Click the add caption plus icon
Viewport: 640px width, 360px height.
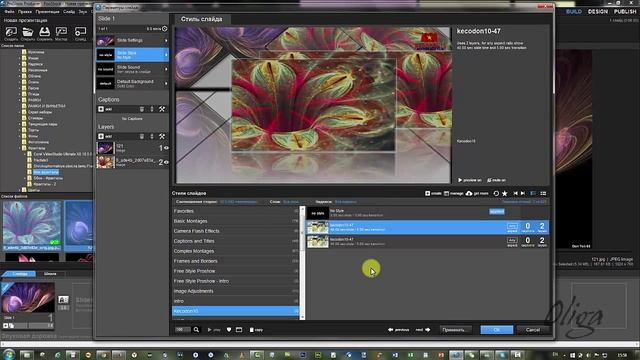[x=101, y=109]
